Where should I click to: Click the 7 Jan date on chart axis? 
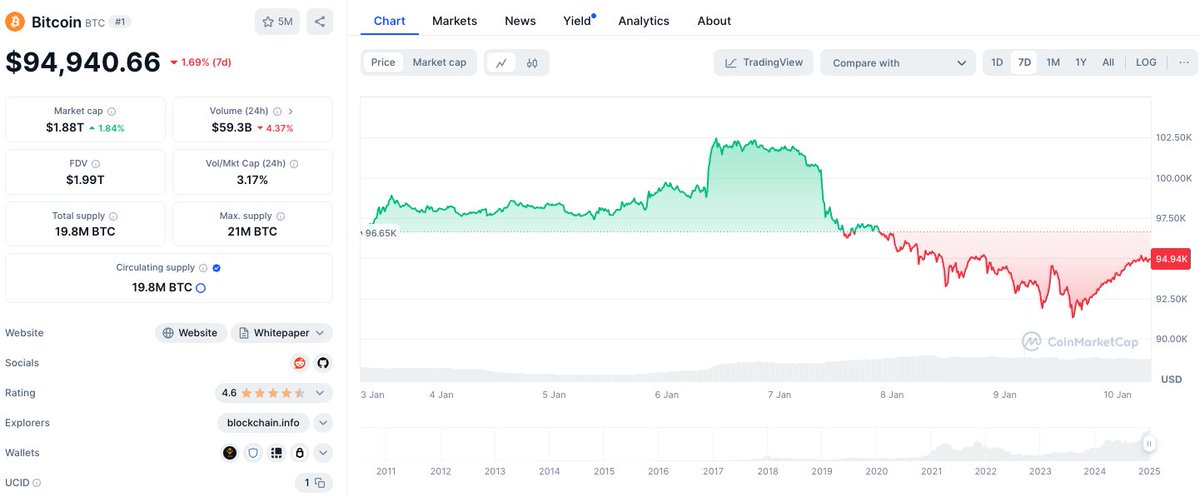click(x=778, y=395)
